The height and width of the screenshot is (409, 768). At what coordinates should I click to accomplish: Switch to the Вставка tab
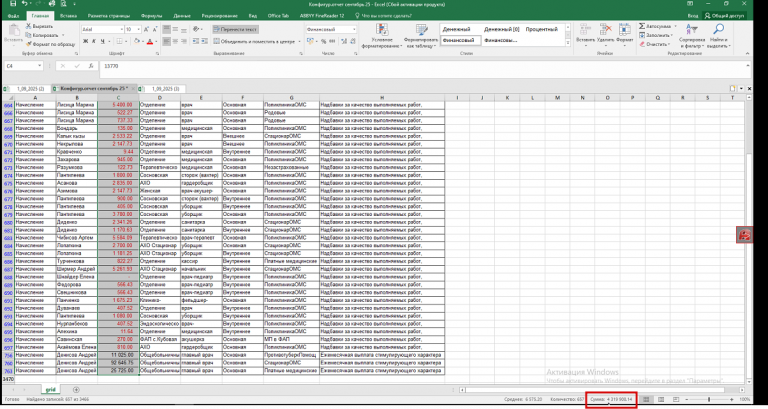point(68,16)
